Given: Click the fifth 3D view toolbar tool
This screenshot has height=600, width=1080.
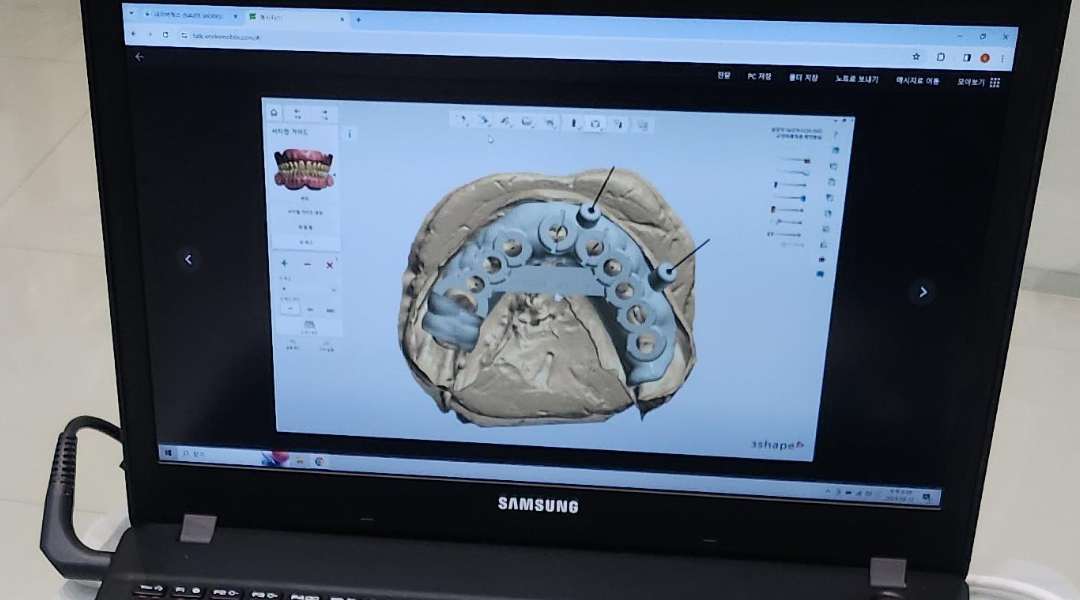Looking at the screenshot, I should click(x=550, y=123).
